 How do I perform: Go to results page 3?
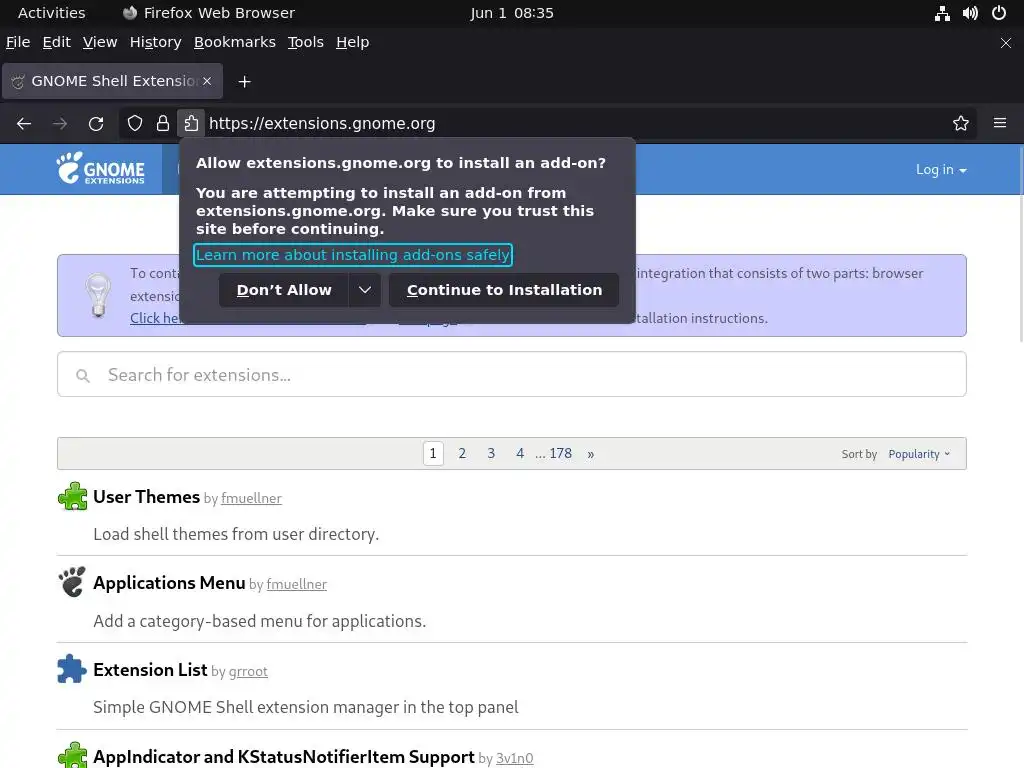click(491, 453)
